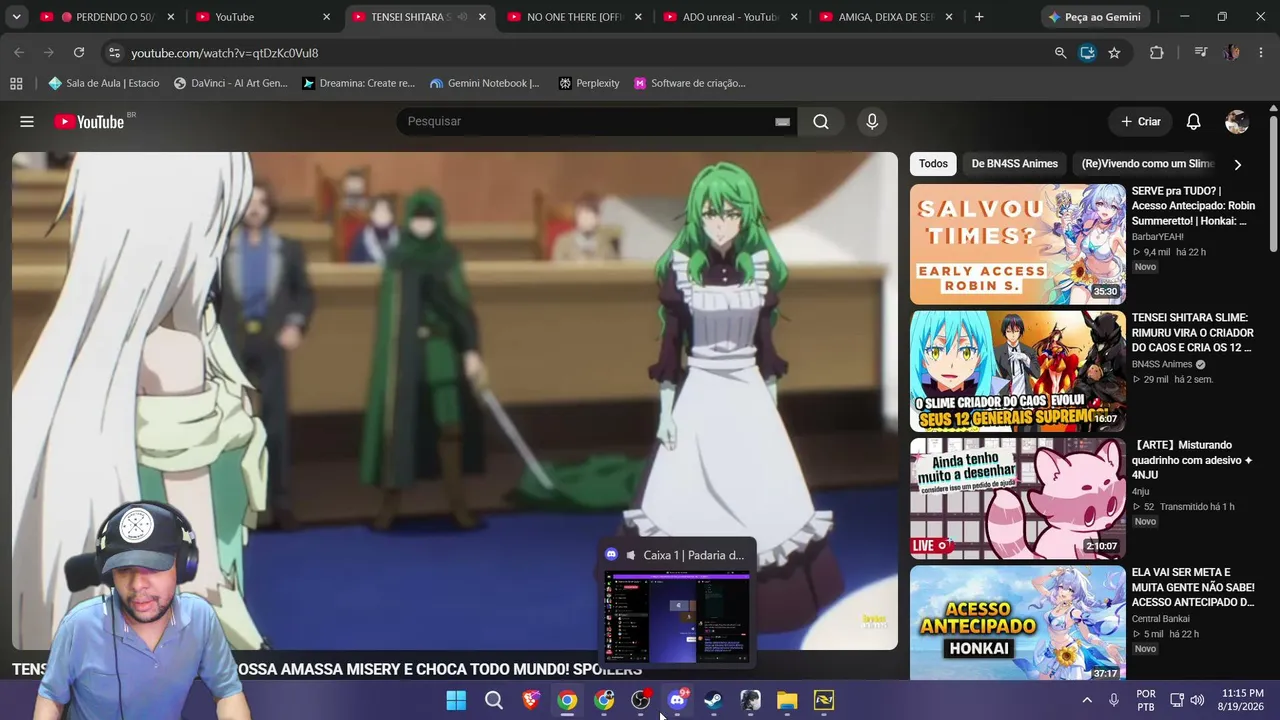Open the YouTube account avatar menu
Screen dimensions: 1280x720
(x=1237, y=122)
